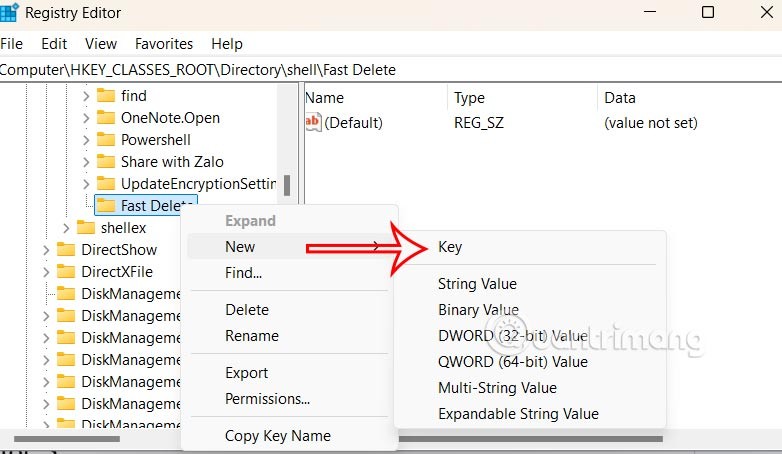Click the DirectShow folder icon
The width and height of the screenshot is (782, 454).
[66, 250]
